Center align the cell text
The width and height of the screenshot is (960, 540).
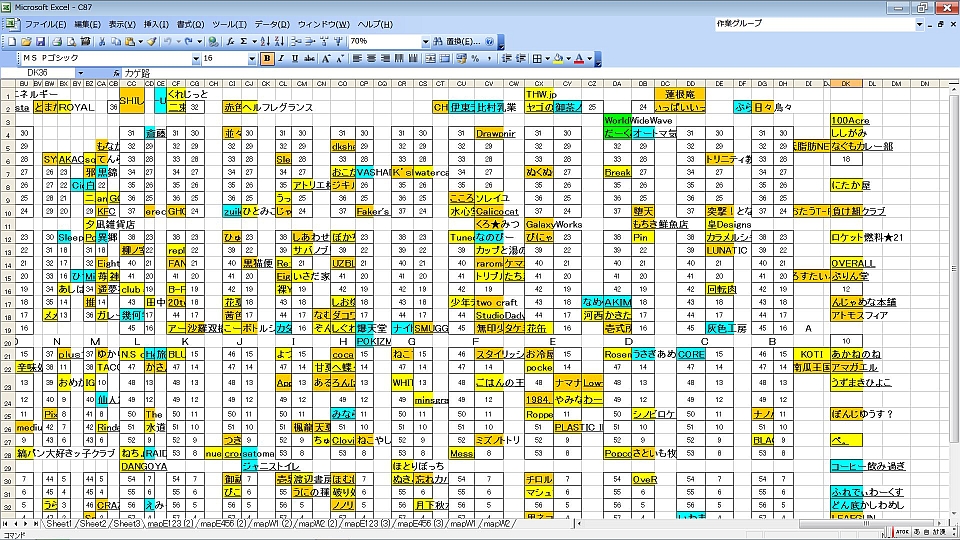371,59
